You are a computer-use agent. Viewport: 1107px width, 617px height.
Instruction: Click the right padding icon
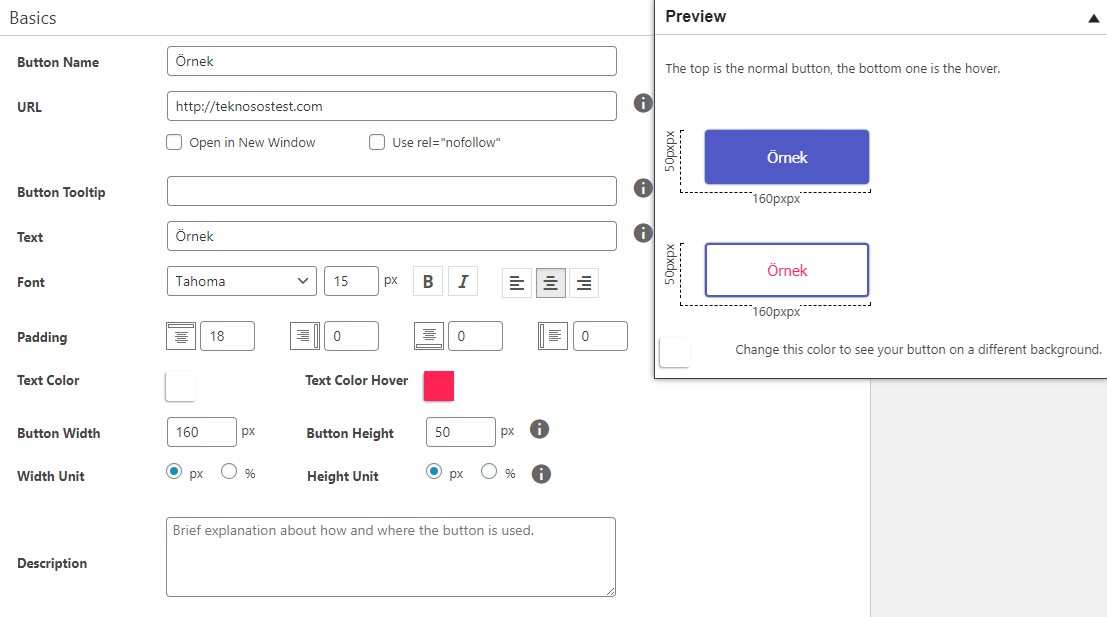tap(305, 336)
